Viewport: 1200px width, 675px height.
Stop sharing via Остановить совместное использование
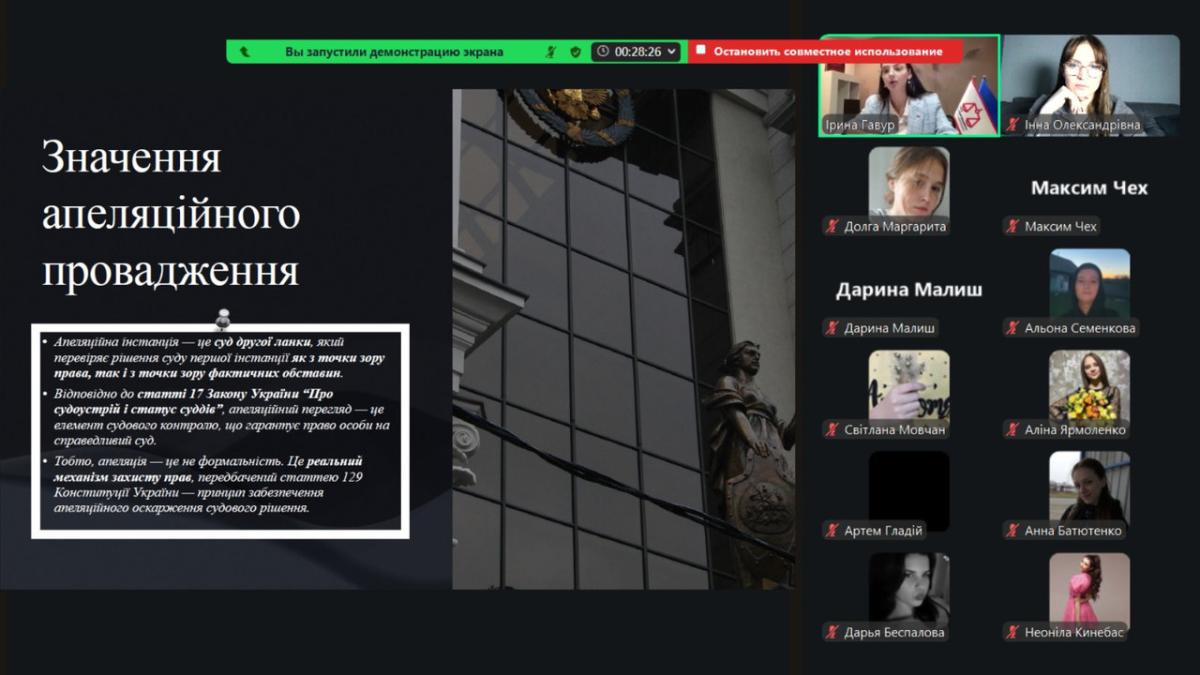825,51
